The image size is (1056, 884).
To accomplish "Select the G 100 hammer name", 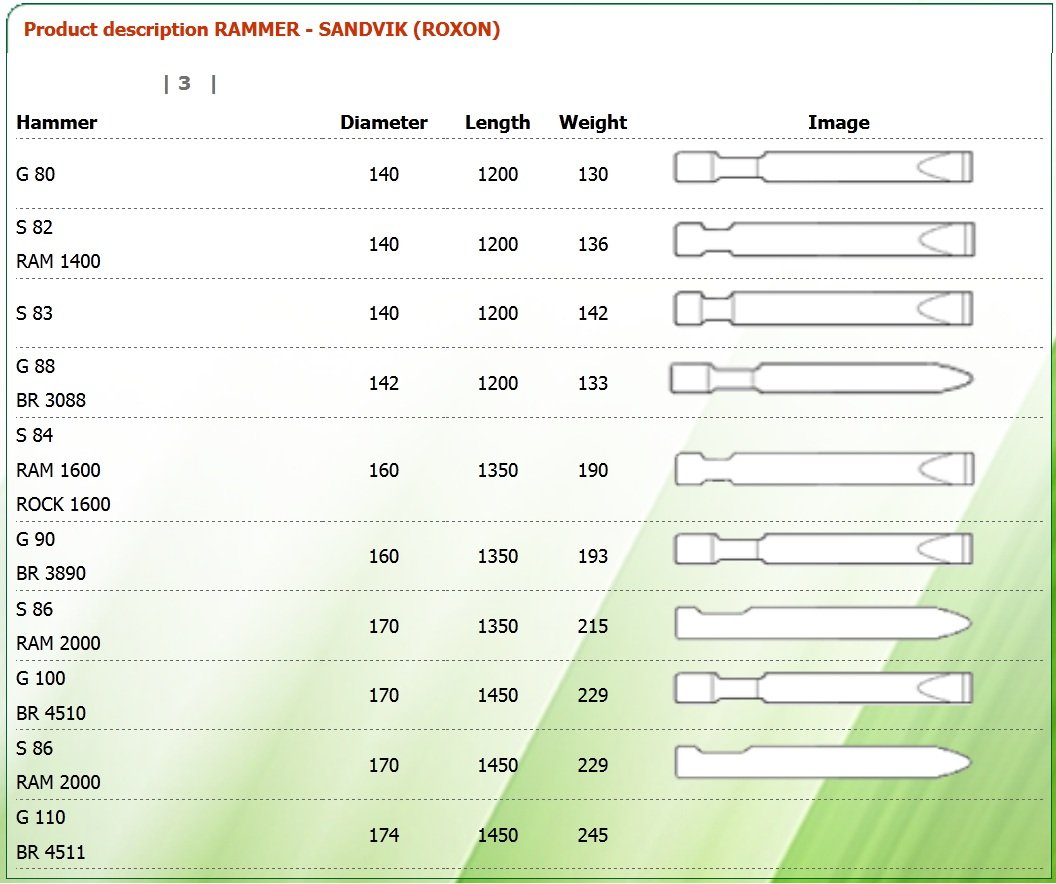I will tap(41, 679).
